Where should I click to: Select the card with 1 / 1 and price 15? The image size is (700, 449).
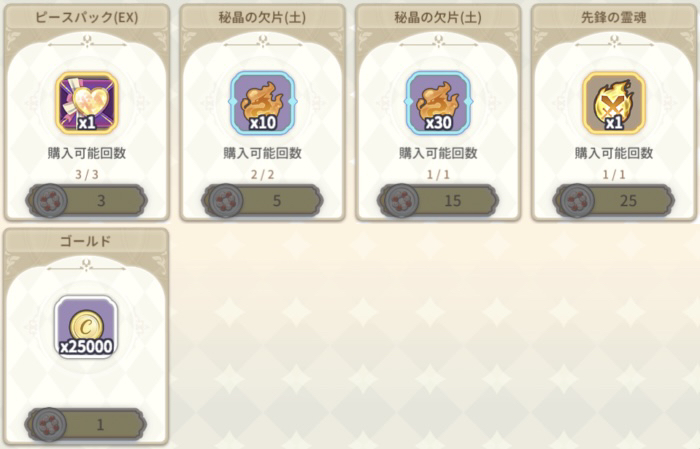[438, 112]
